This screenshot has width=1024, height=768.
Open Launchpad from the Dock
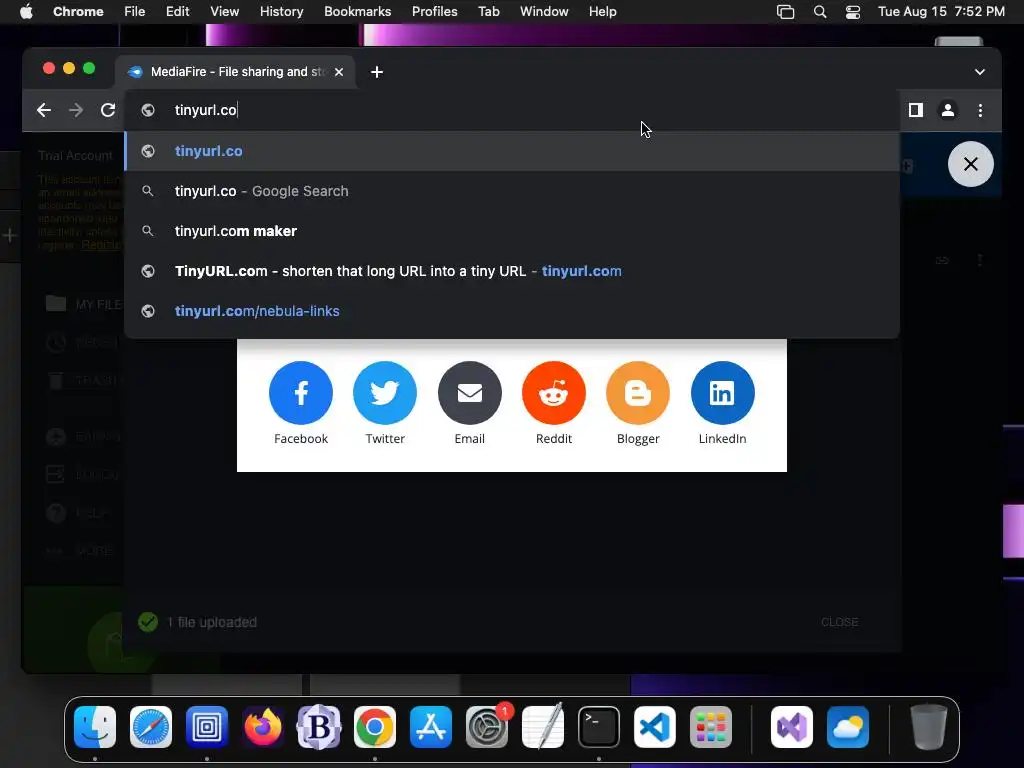click(711, 727)
